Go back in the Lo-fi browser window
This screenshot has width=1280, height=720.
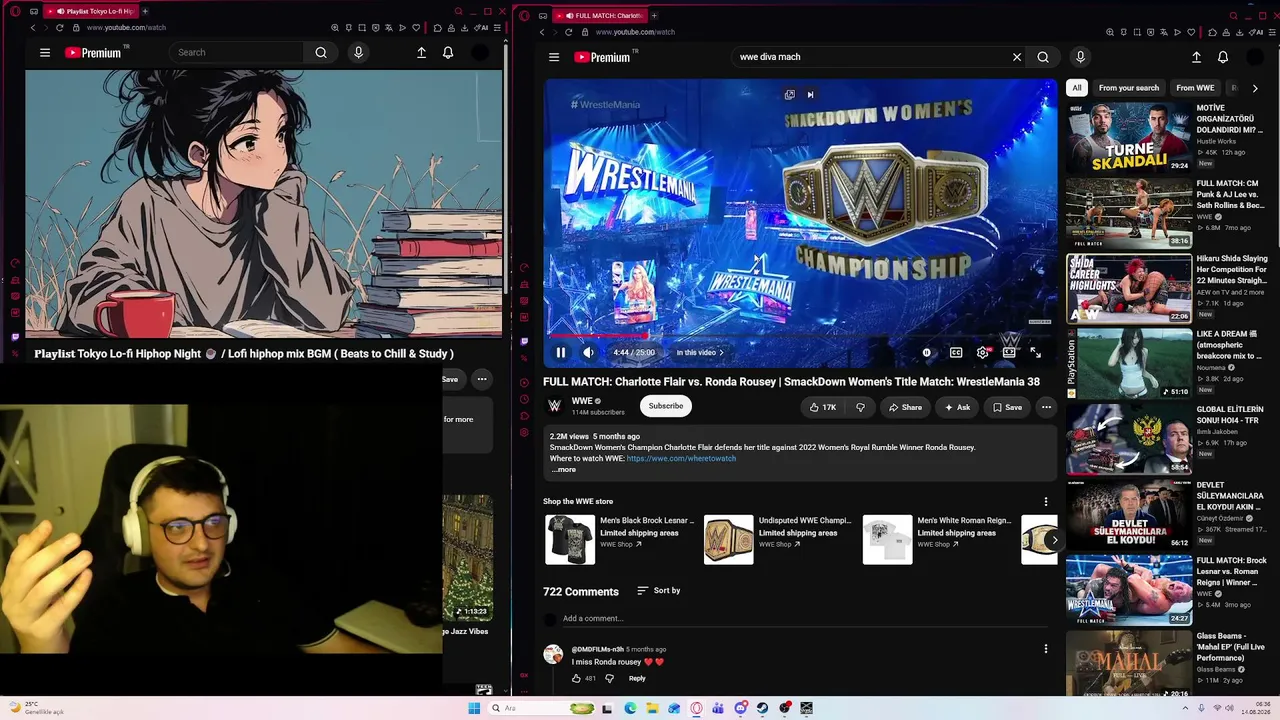point(33,28)
